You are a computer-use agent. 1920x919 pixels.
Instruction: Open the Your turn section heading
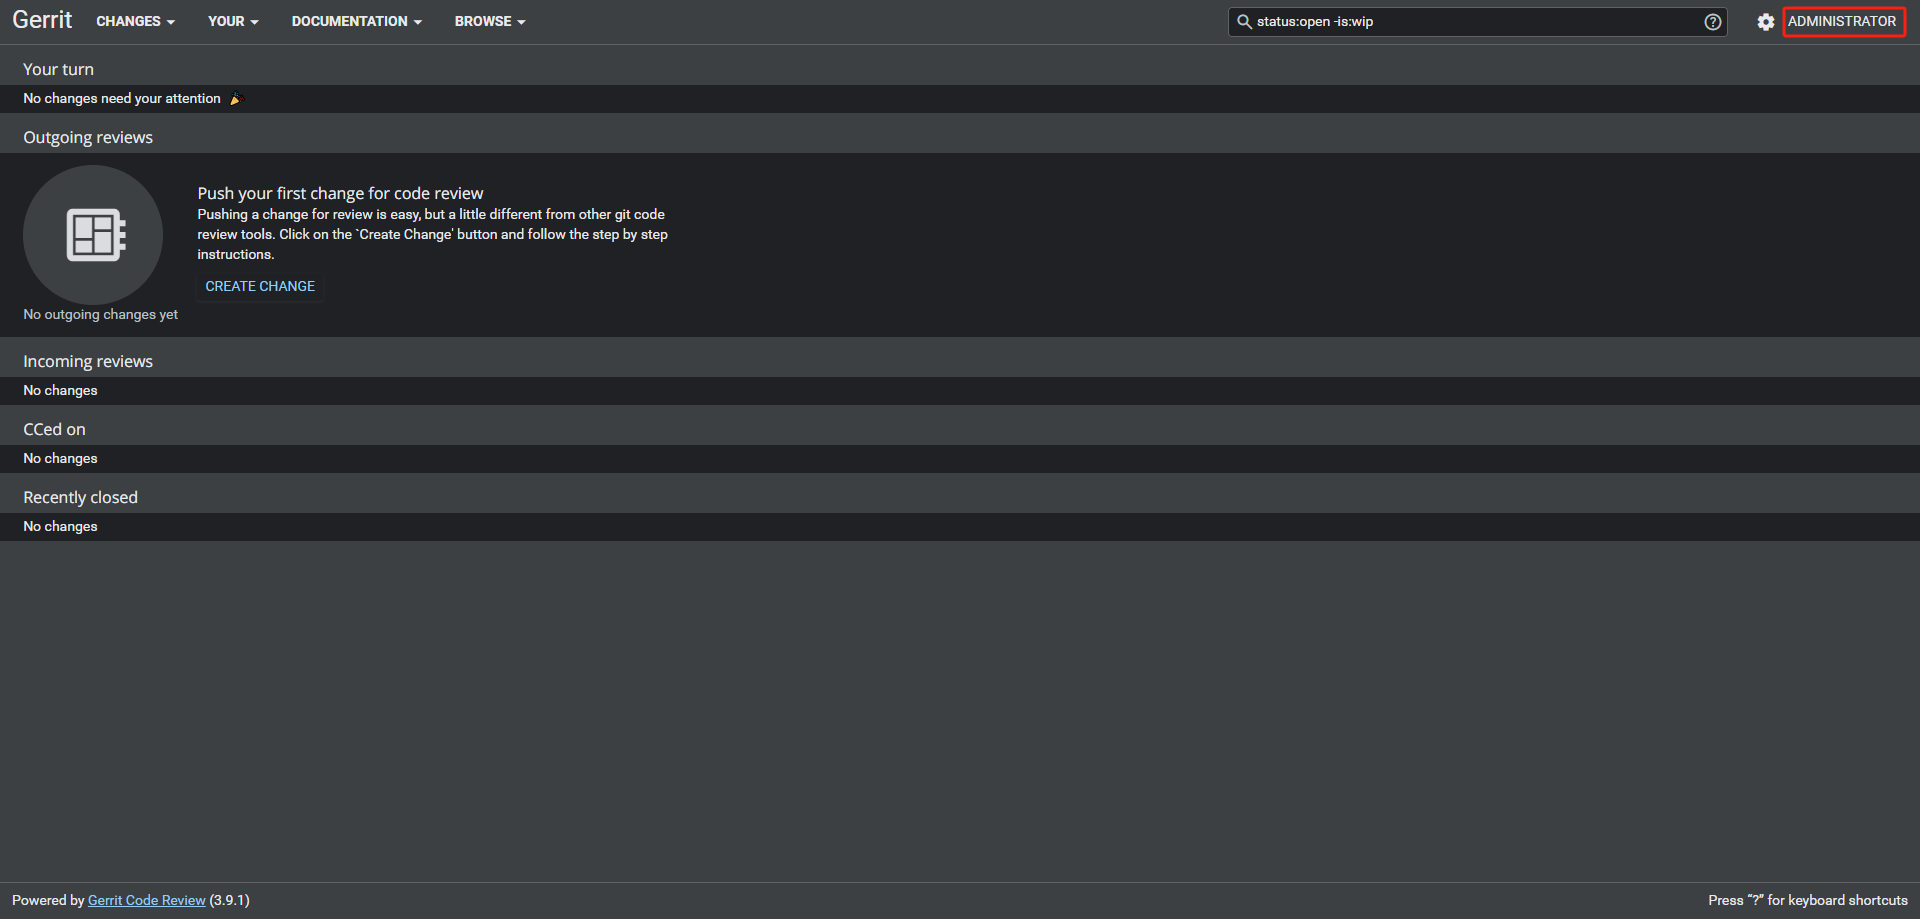coord(58,69)
